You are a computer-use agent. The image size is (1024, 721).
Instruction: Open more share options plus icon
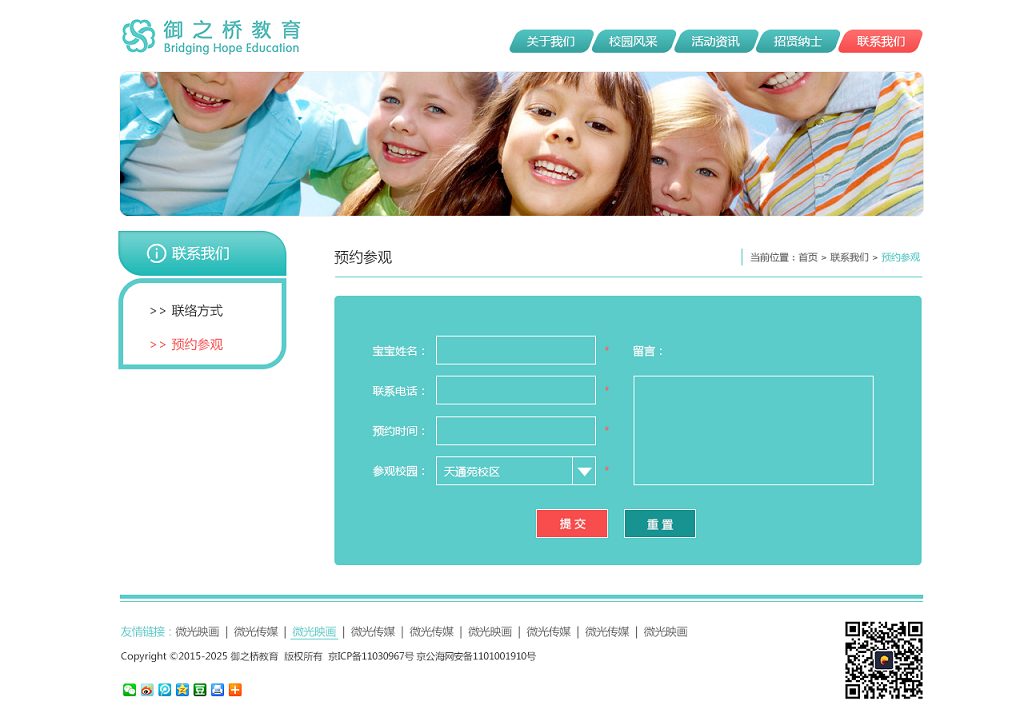(x=235, y=690)
